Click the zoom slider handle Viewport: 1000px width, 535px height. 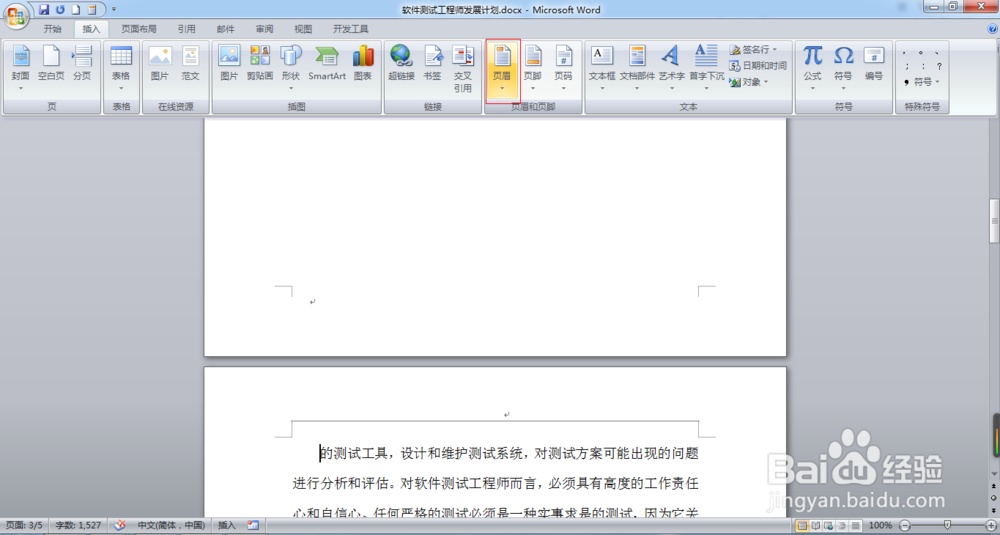[948, 525]
